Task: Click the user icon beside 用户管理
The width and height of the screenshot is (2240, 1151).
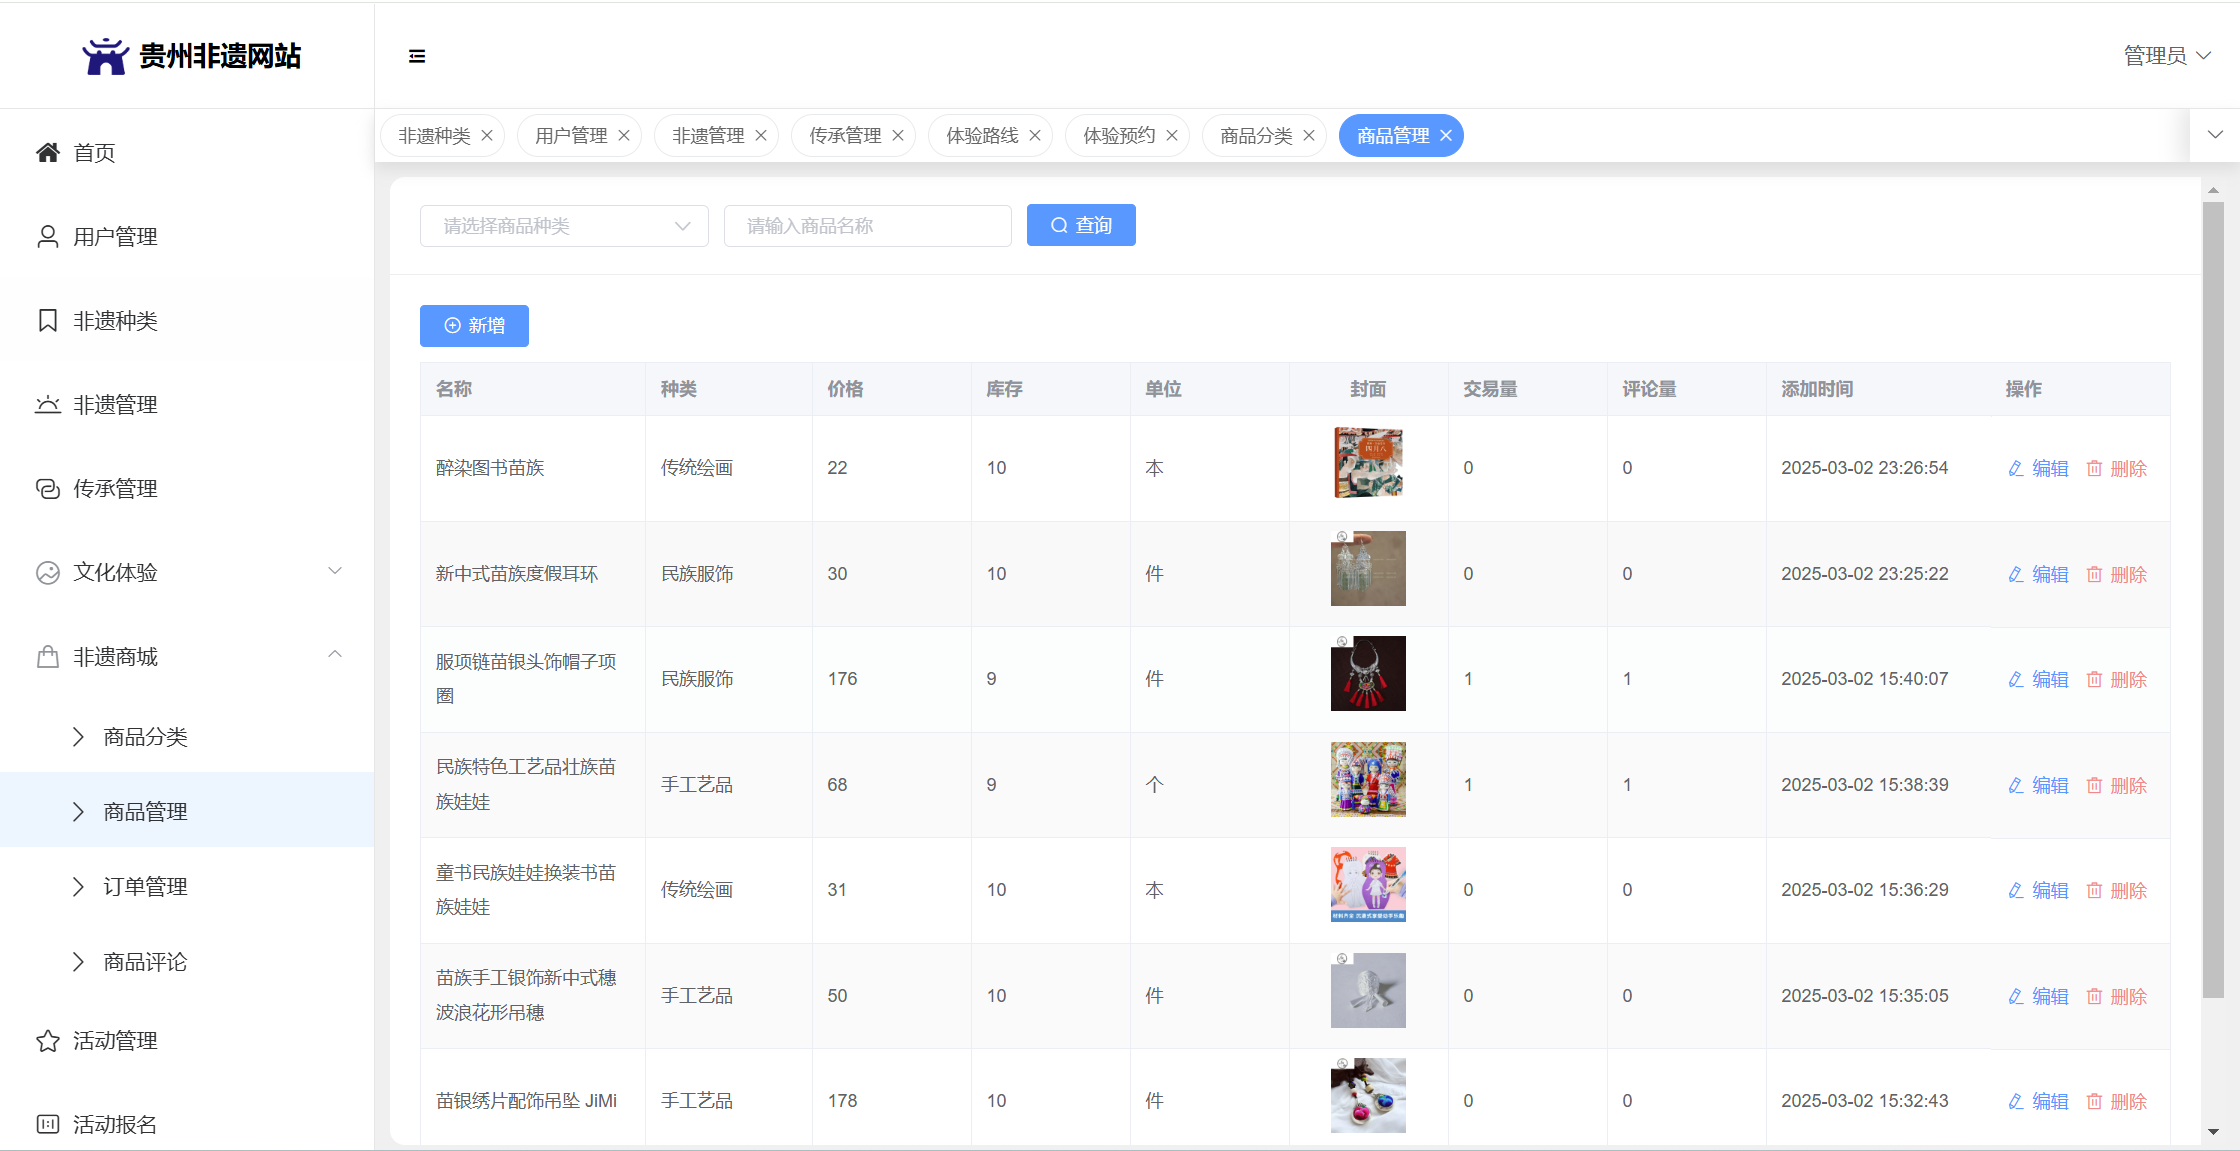Action: (47, 237)
